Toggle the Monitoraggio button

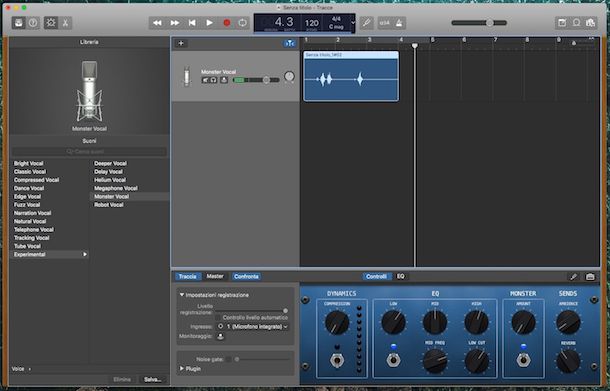[x=220, y=336]
